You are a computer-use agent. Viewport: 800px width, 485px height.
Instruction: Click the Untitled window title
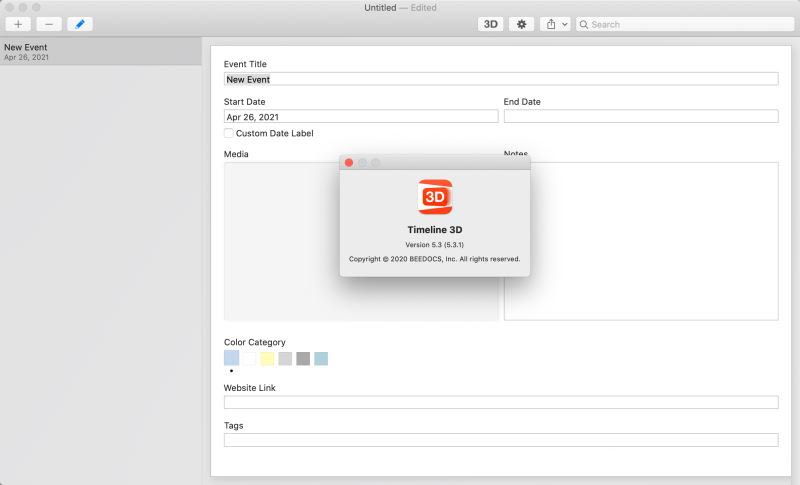tap(380, 8)
